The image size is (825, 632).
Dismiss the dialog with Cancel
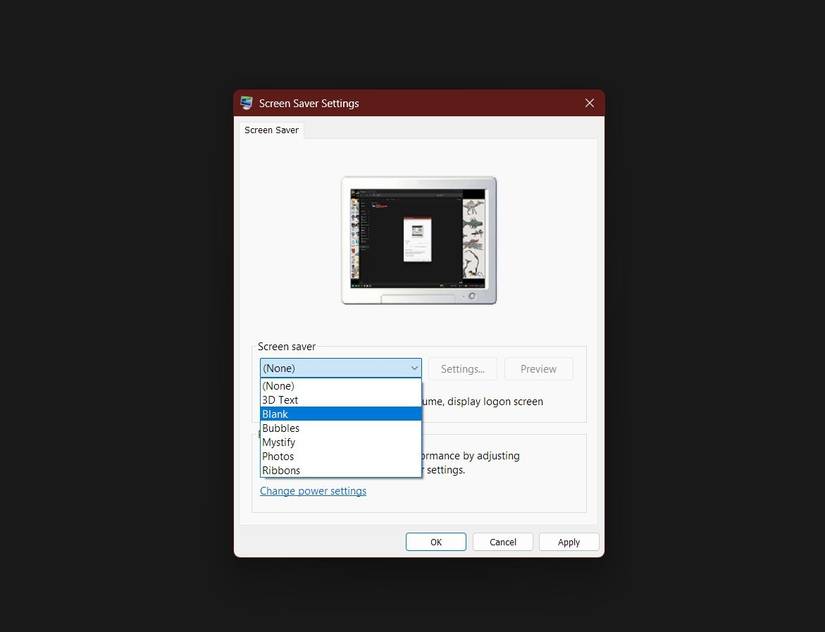coord(502,541)
